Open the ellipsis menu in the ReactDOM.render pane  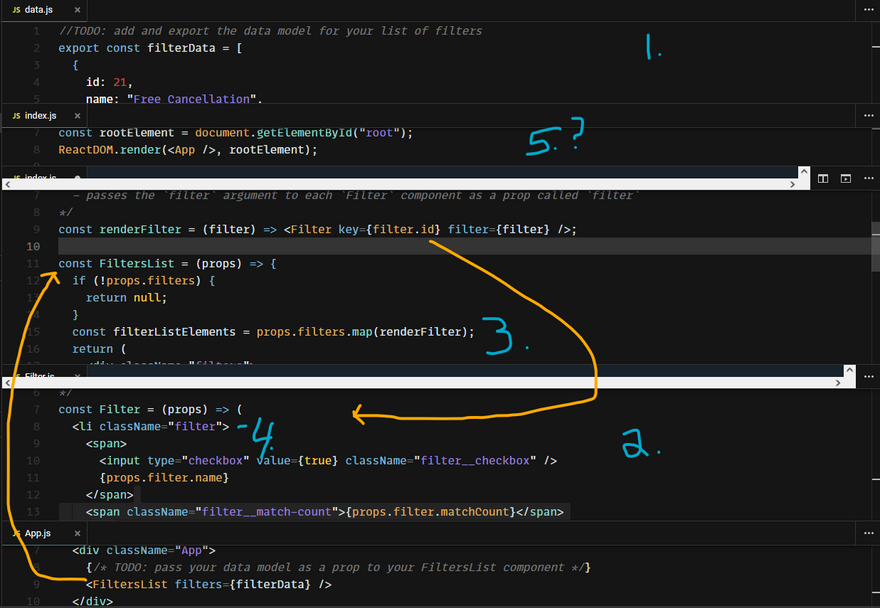tap(867, 116)
